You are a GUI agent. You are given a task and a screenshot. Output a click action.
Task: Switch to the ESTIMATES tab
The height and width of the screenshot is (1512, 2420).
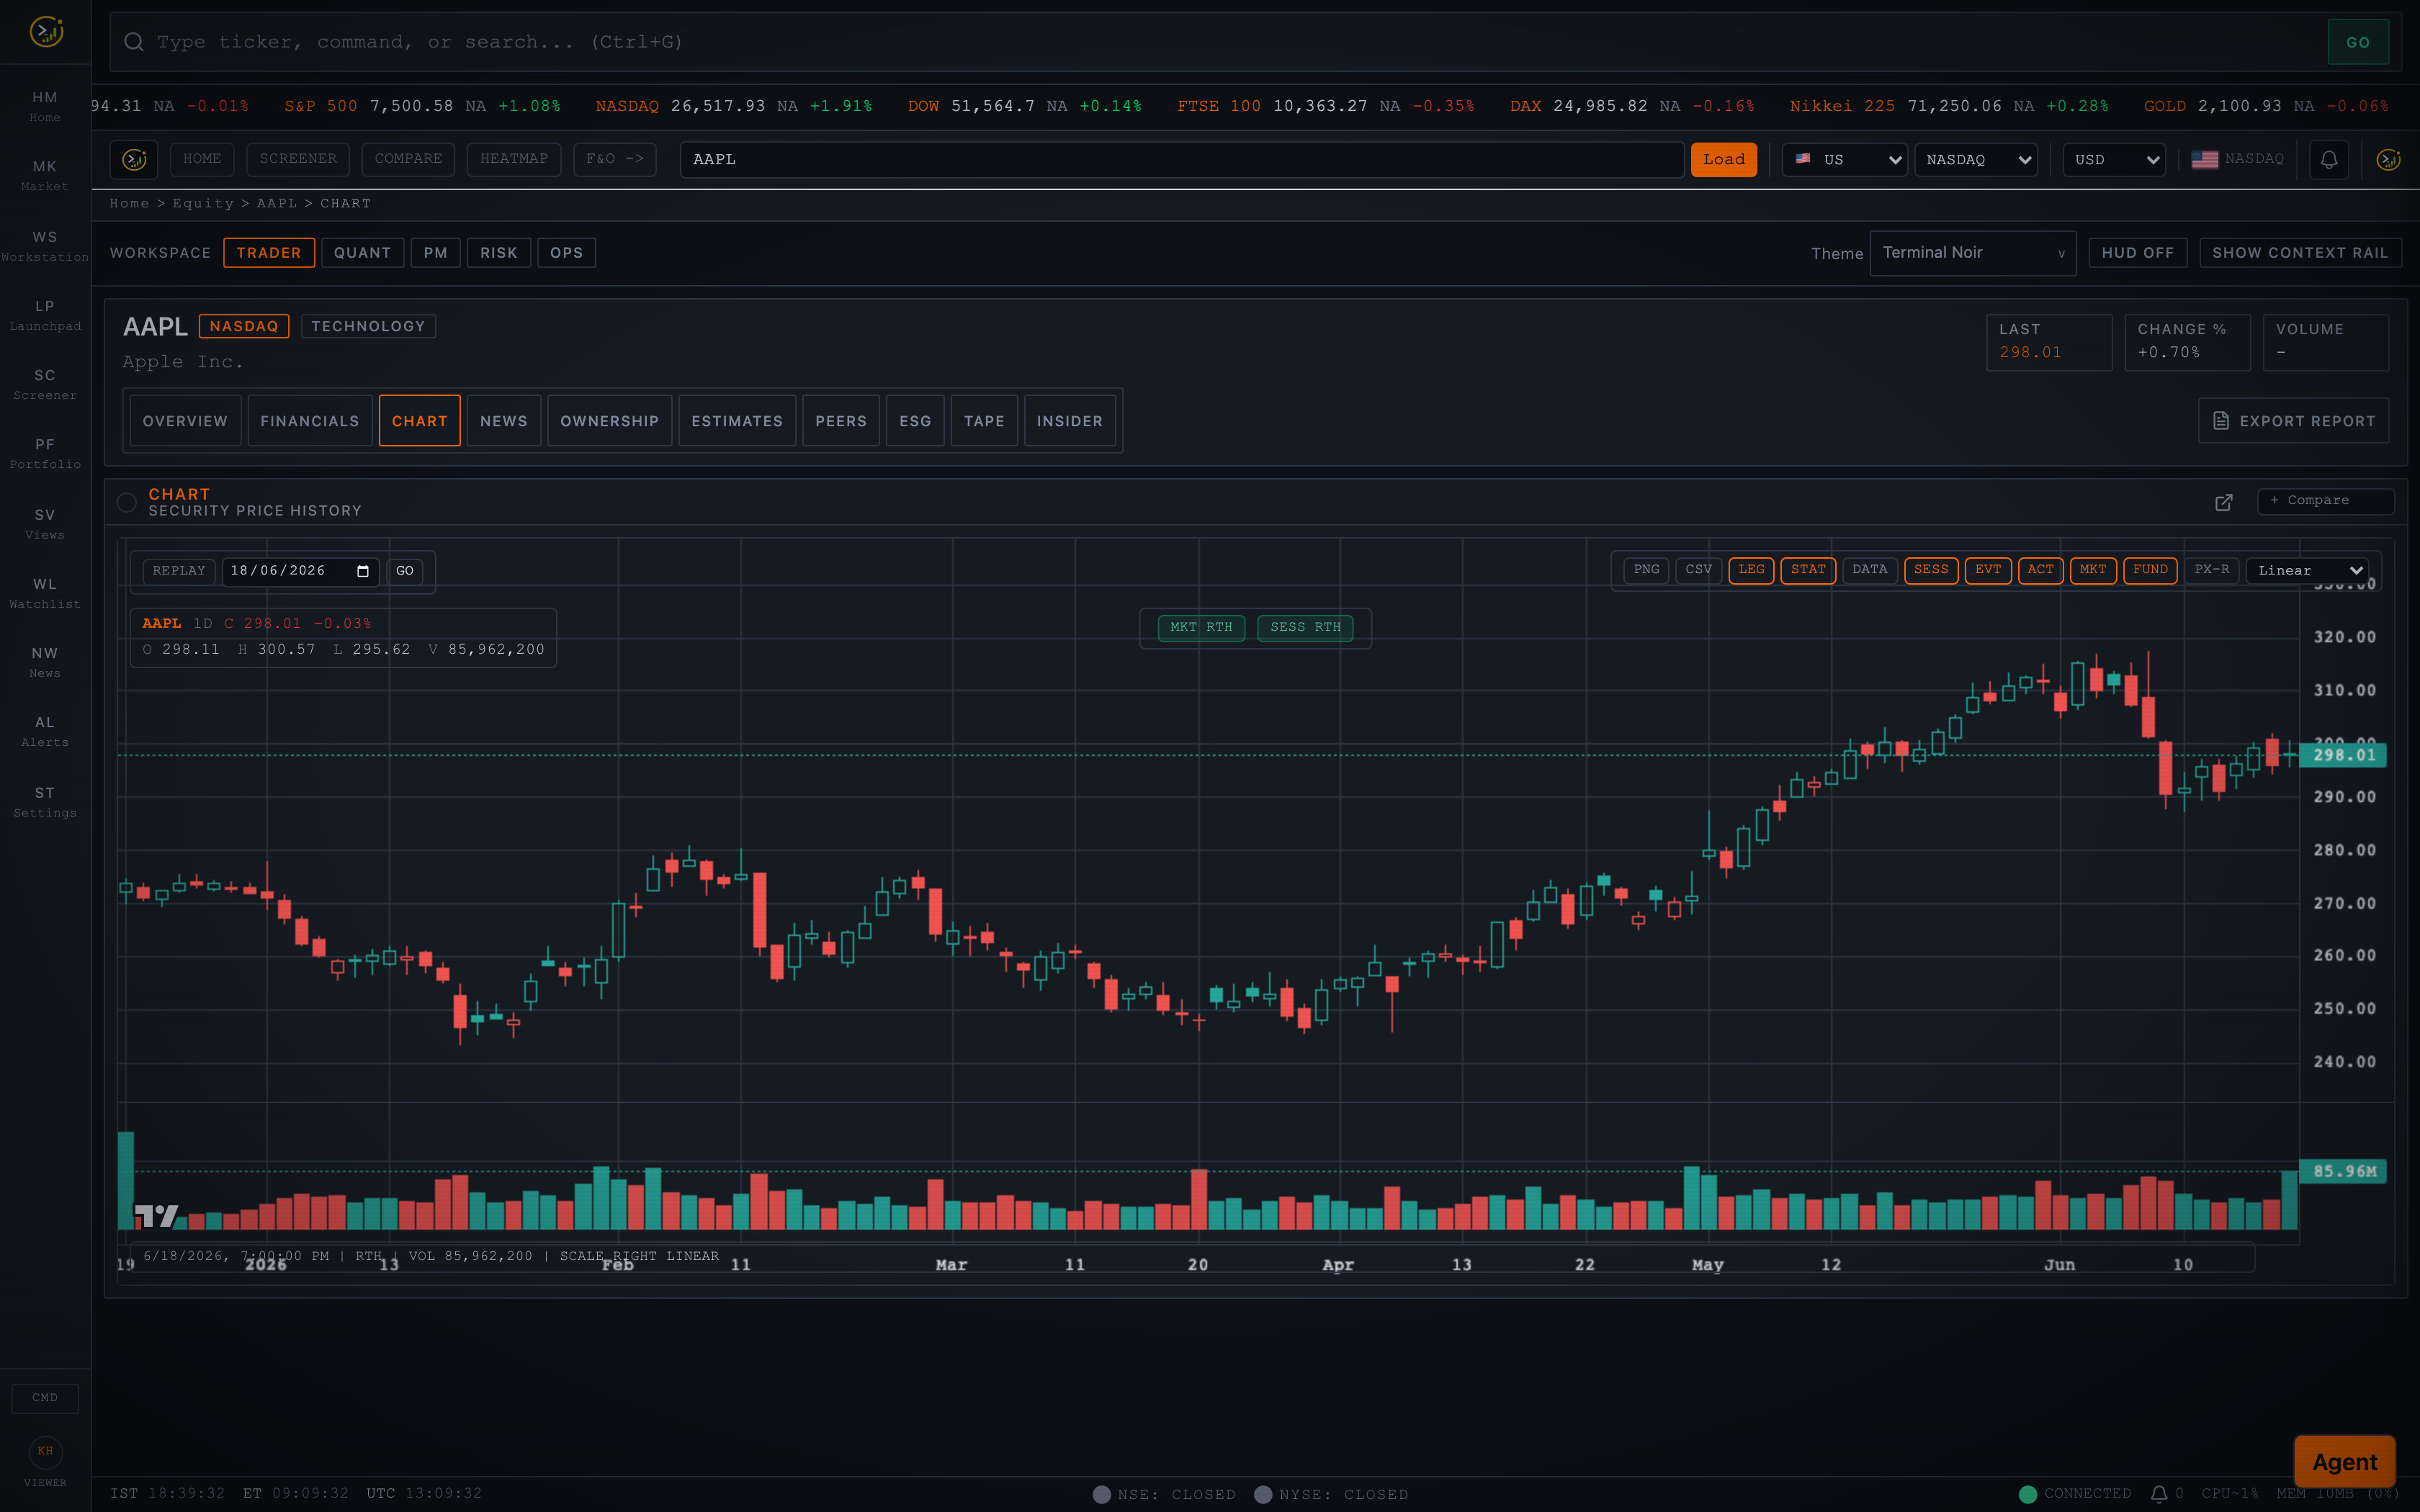pos(737,421)
